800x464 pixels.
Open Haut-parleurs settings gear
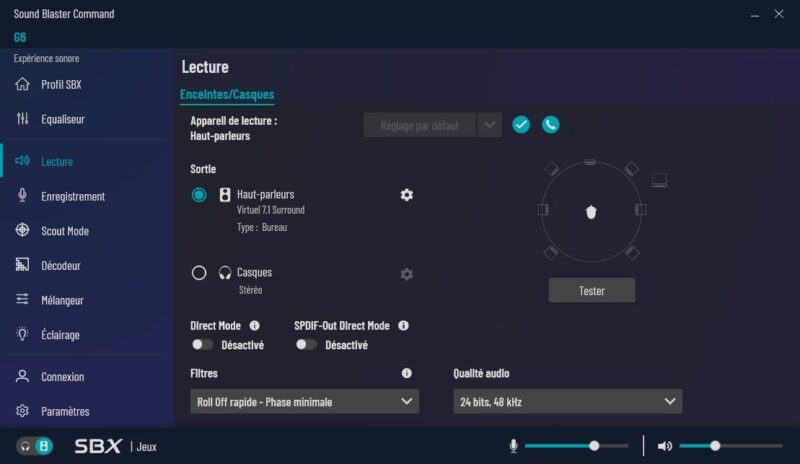407,195
